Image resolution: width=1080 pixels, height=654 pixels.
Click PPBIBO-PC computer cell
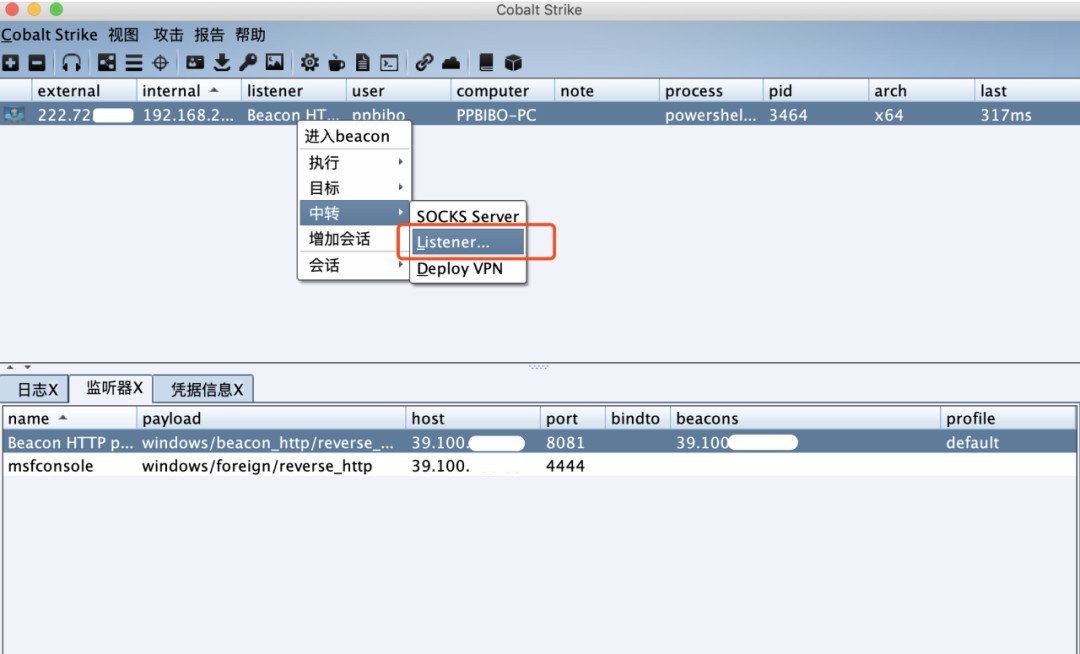click(x=502, y=115)
